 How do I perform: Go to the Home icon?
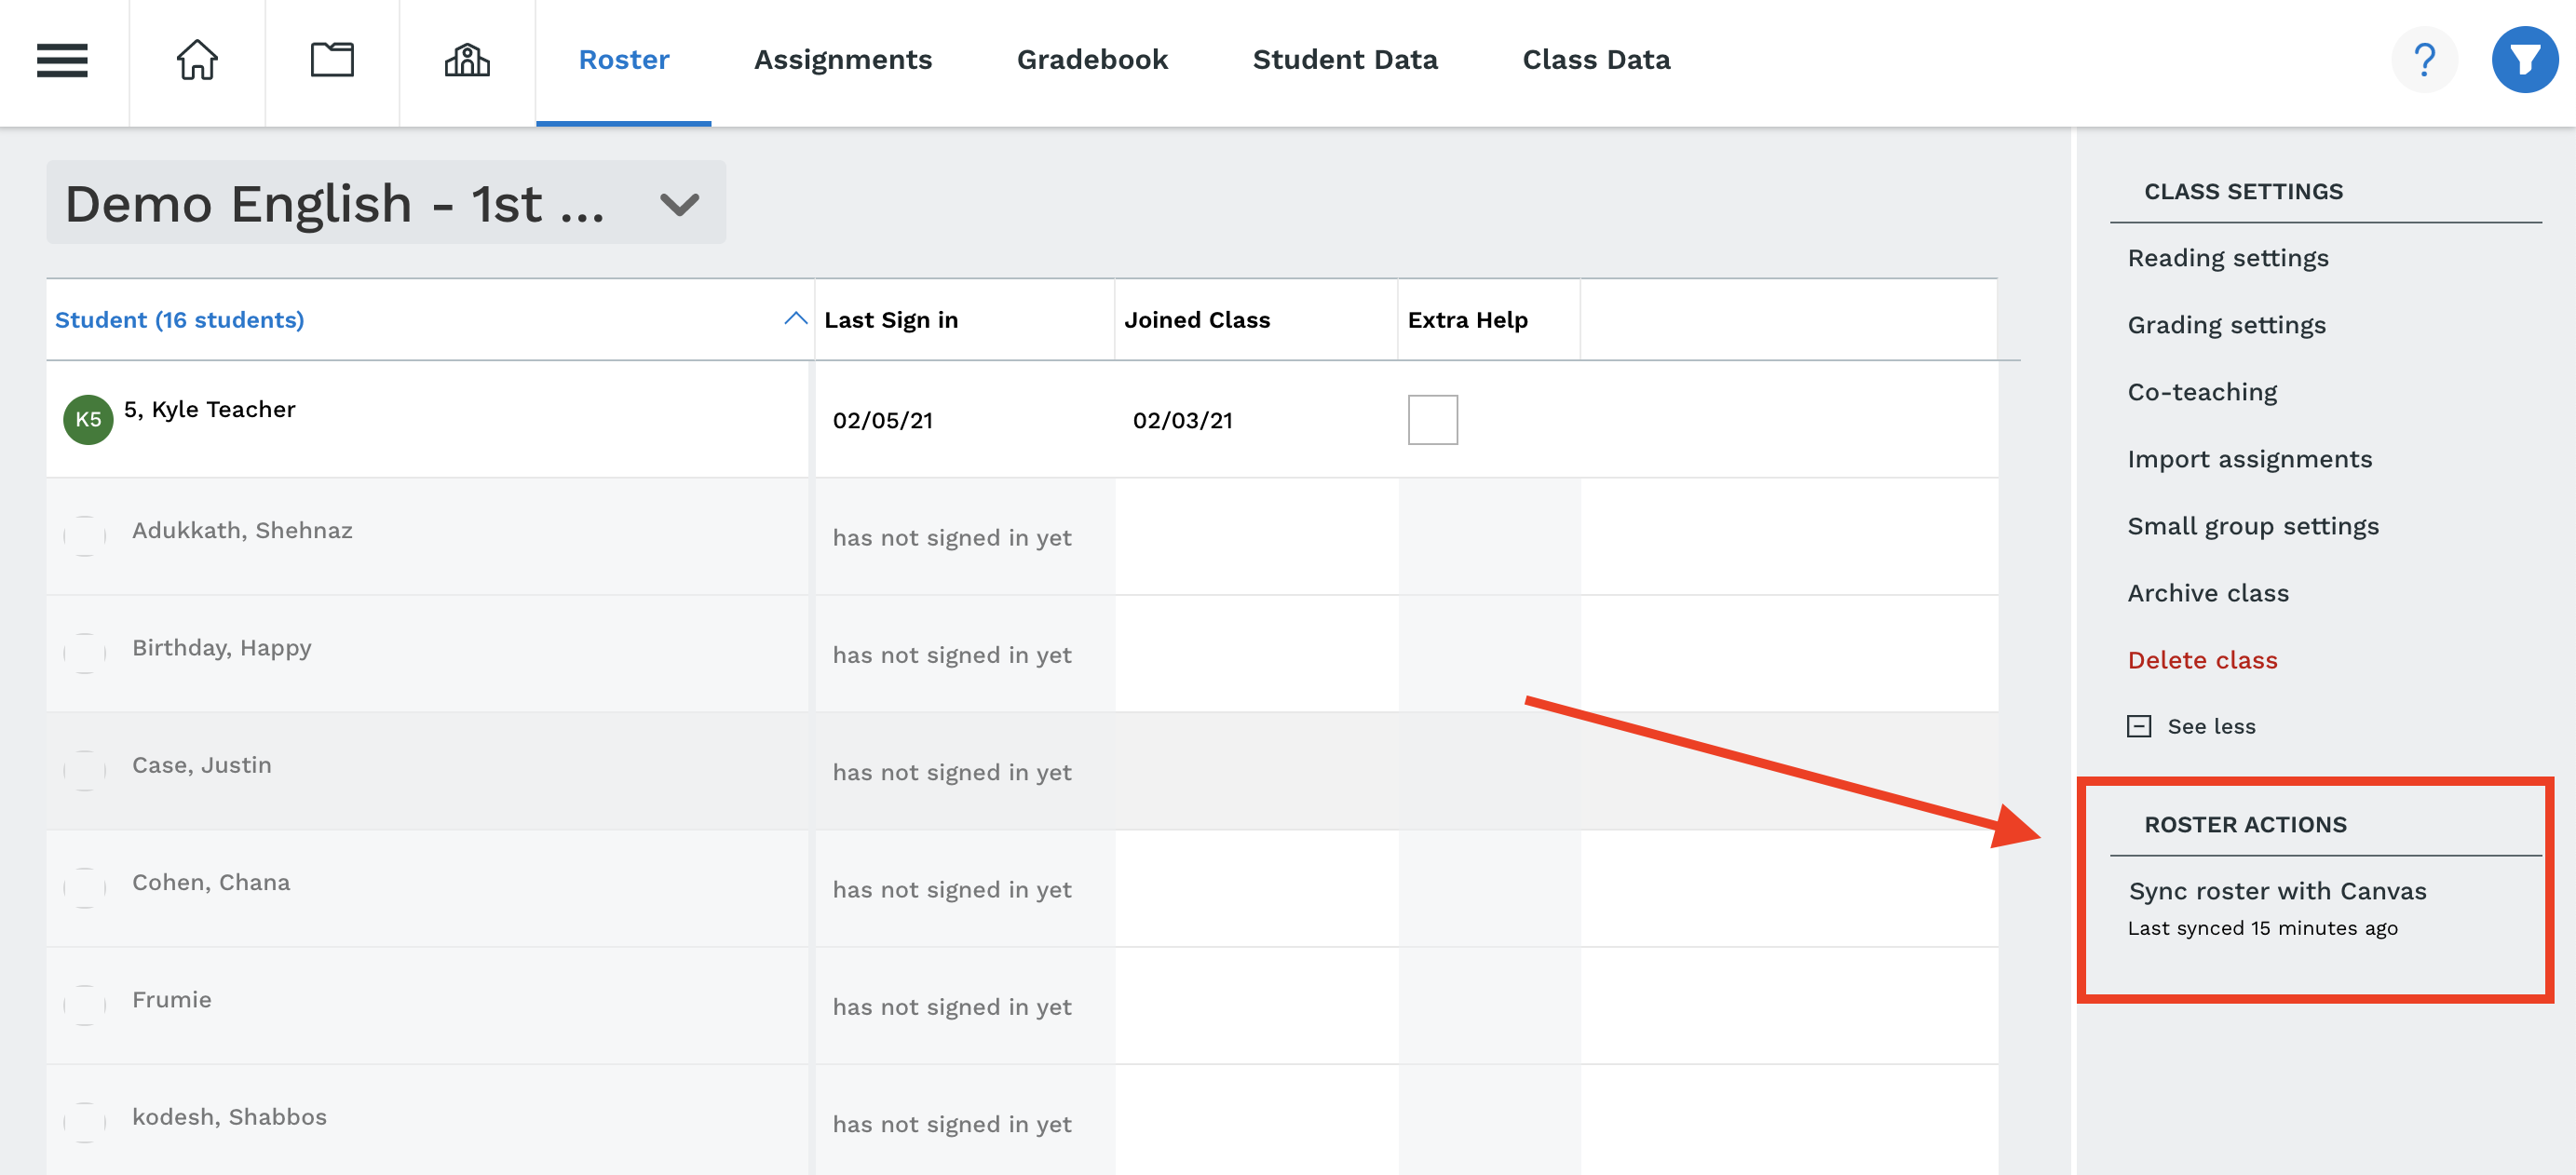[x=197, y=60]
